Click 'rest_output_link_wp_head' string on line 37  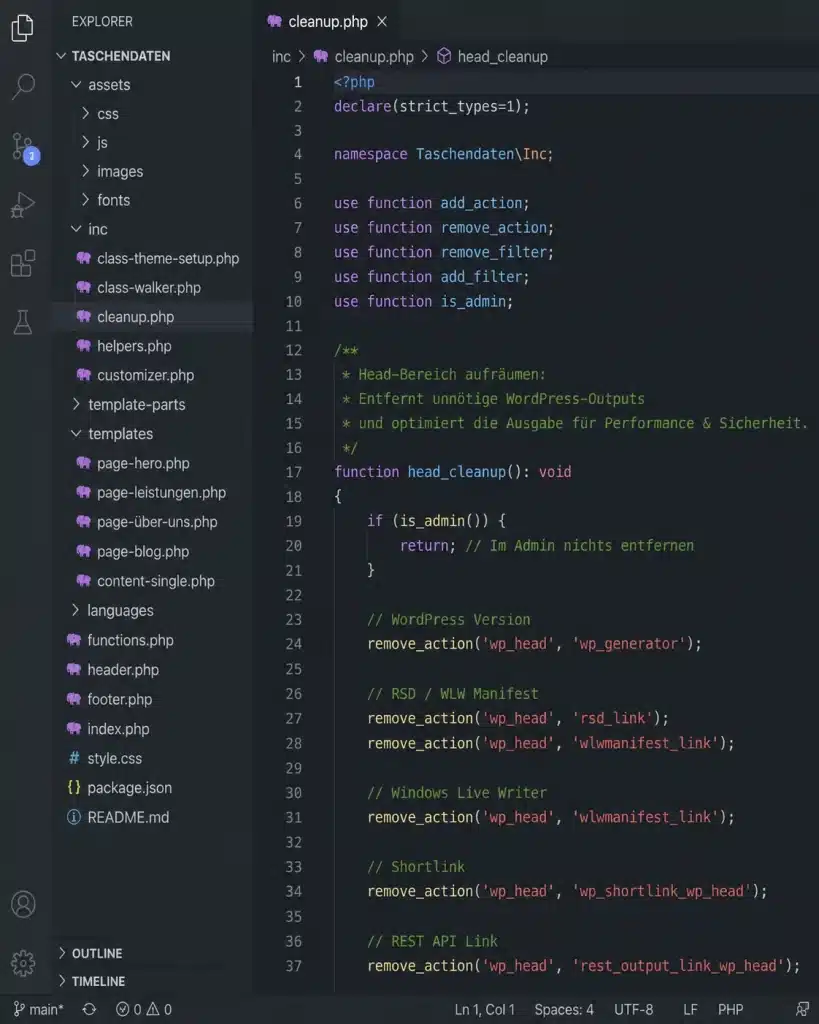click(678, 966)
